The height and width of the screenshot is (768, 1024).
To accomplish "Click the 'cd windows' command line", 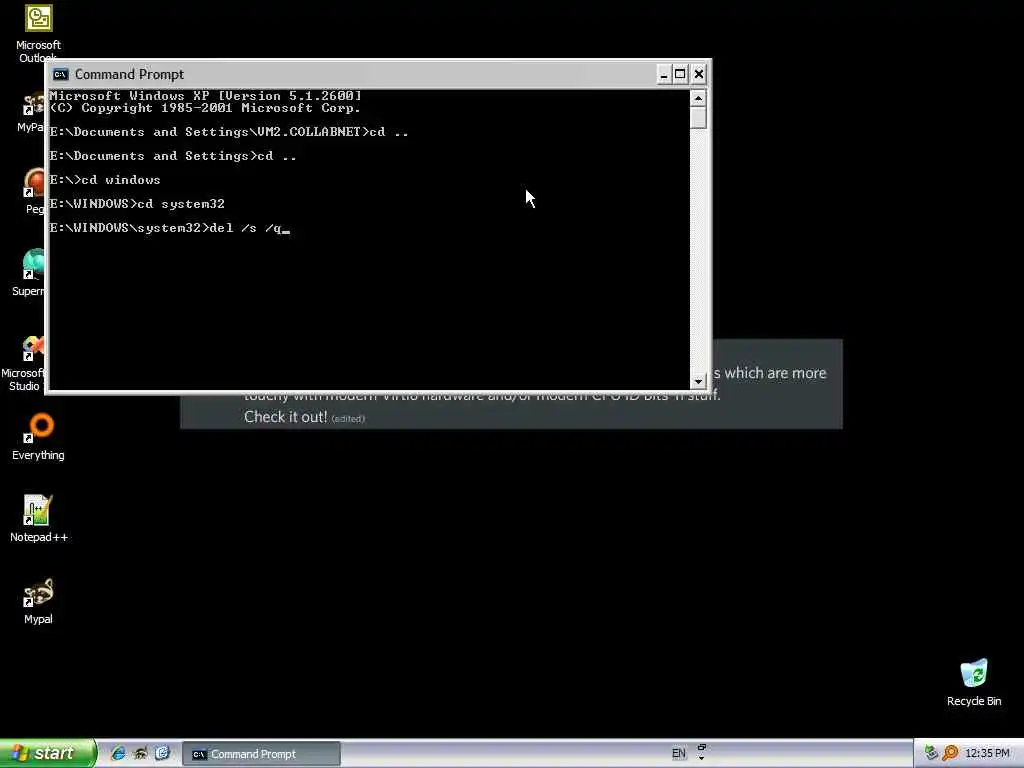I will [105, 180].
